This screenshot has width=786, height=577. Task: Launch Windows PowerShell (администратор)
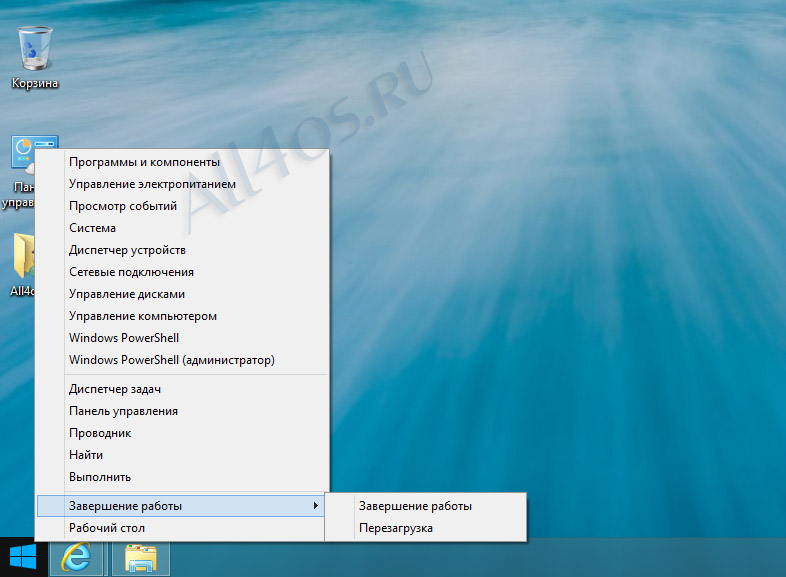(x=182, y=360)
